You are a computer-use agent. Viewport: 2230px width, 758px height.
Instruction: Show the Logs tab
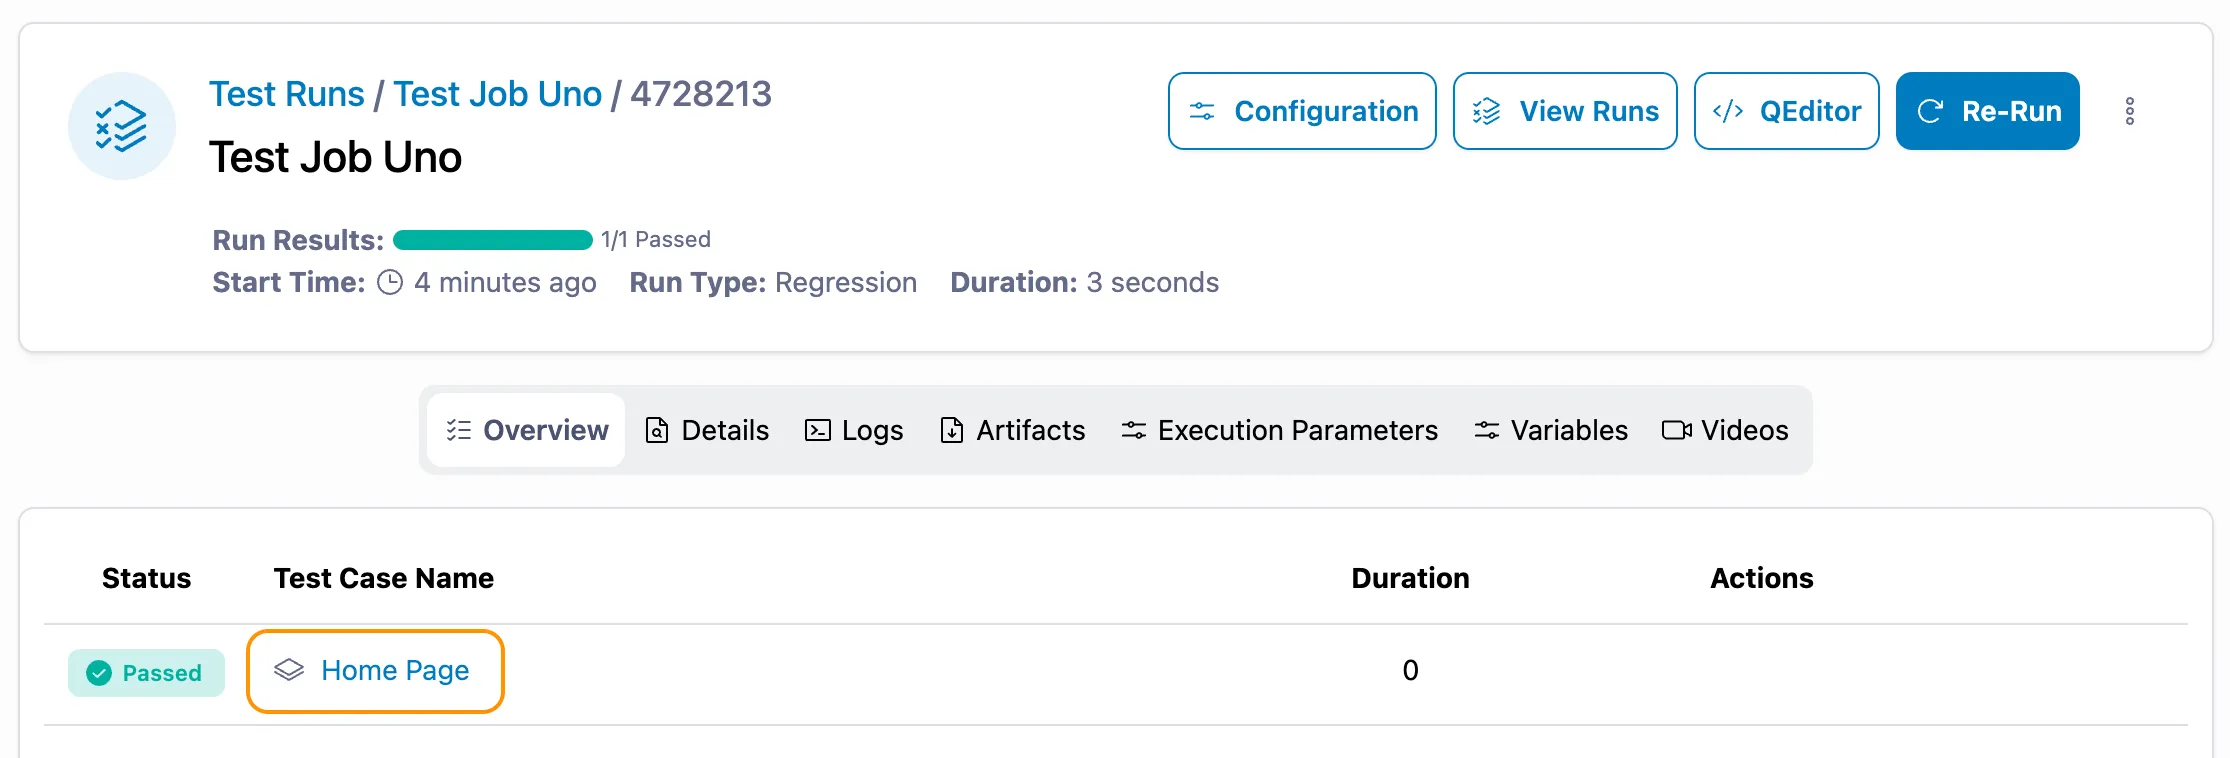(x=854, y=430)
